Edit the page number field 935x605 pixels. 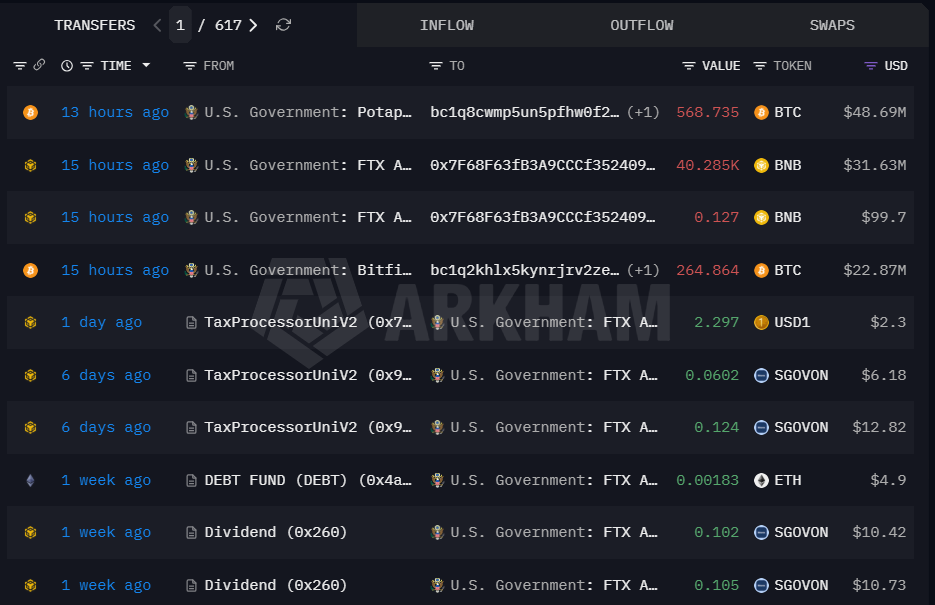pos(180,25)
